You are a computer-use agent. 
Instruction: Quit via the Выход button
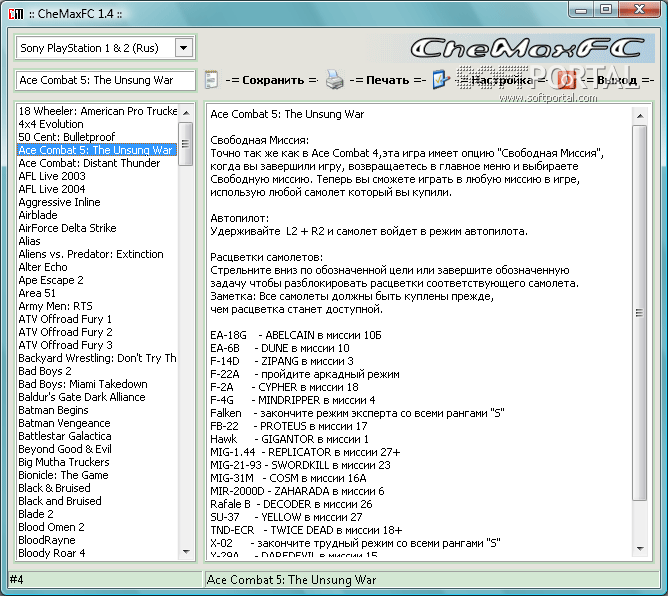point(617,80)
